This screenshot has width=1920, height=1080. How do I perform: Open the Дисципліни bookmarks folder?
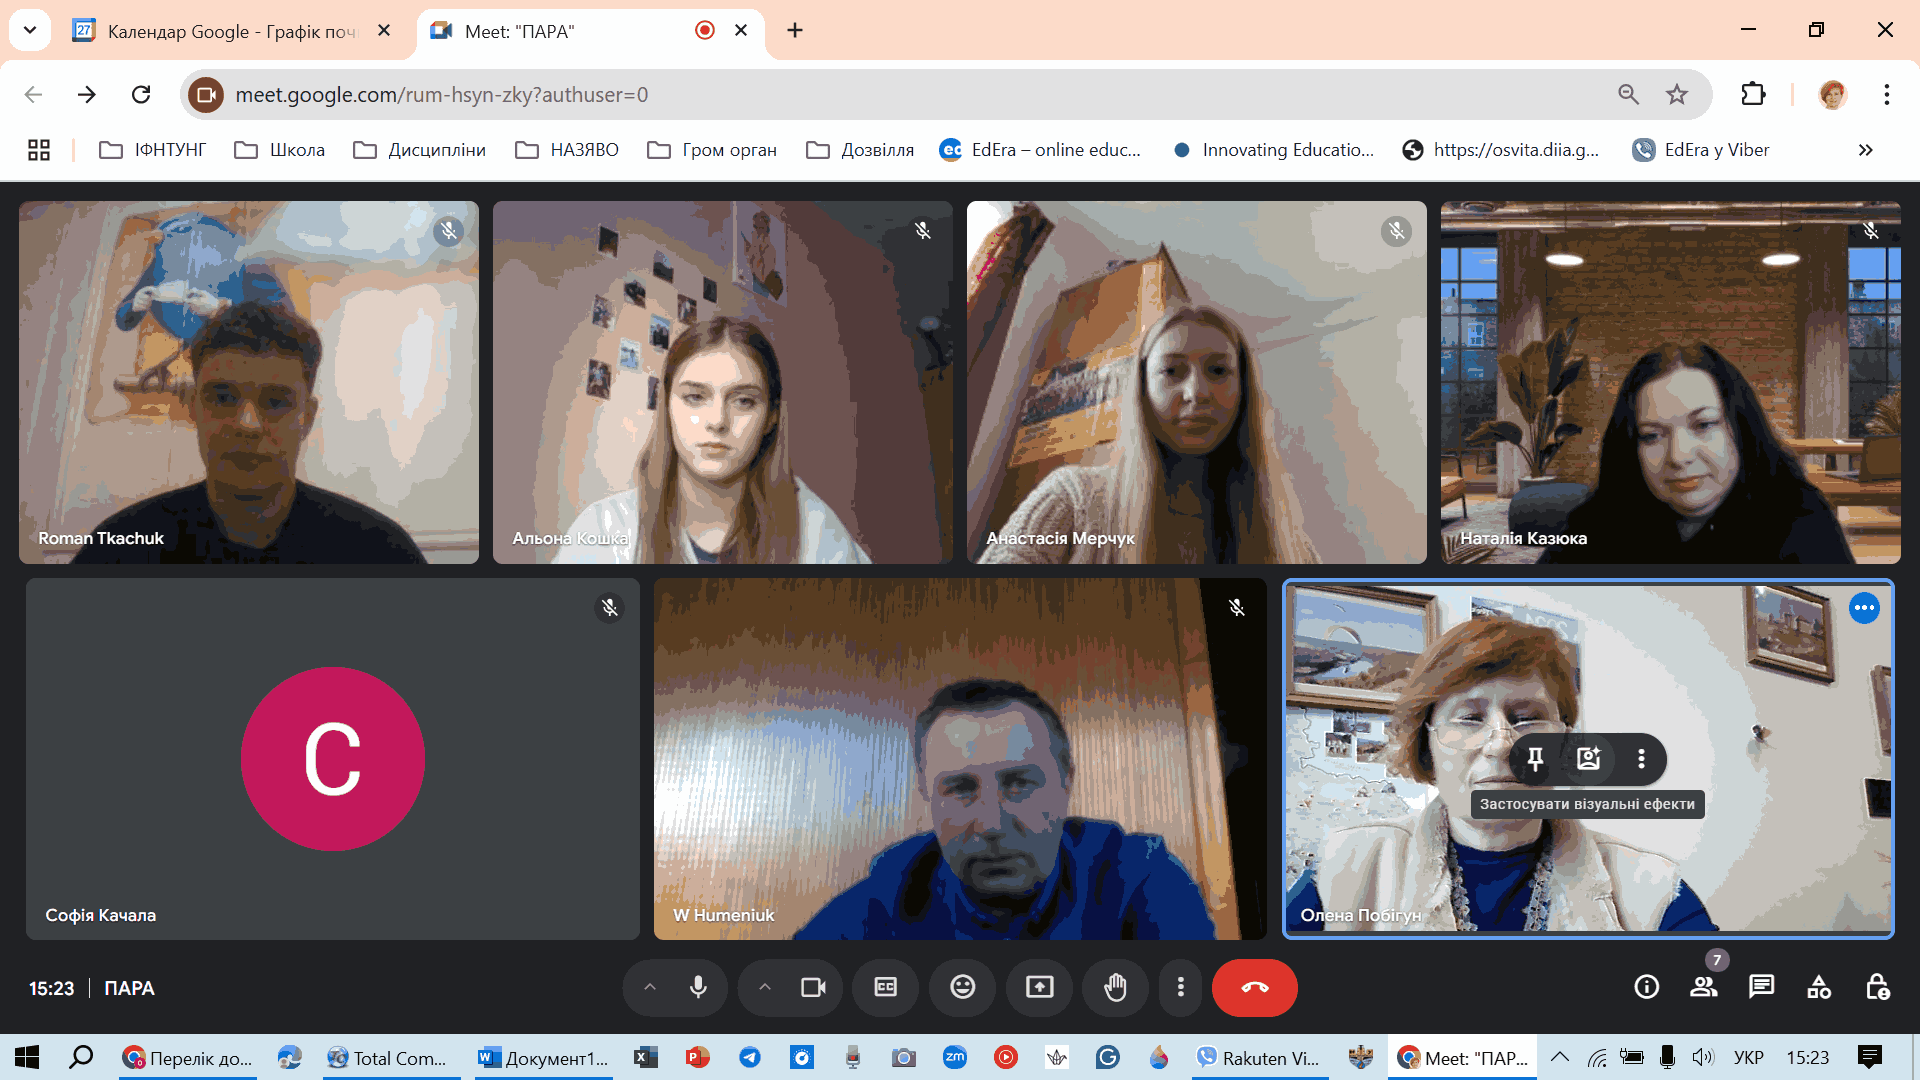point(420,150)
